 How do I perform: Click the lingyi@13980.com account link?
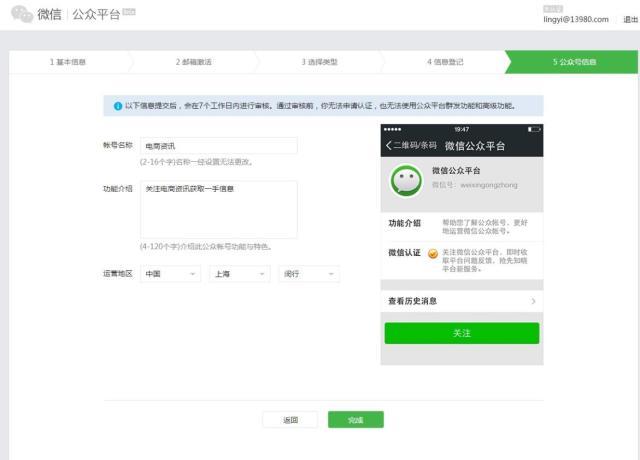(x=576, y=19)
